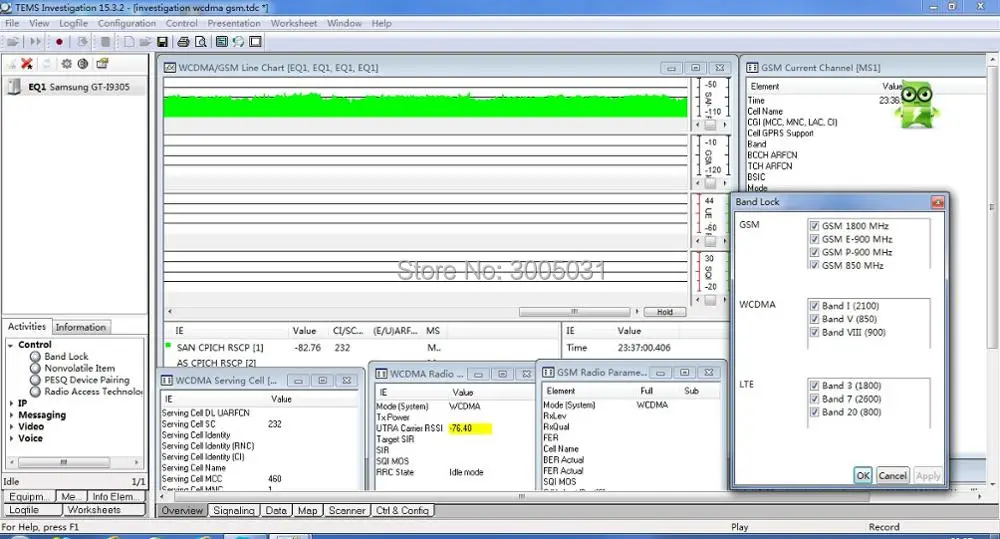Screen dimensions: 1000x539
Task: Click the GSM Current Channel window icon
Action: tap(753, 68)
